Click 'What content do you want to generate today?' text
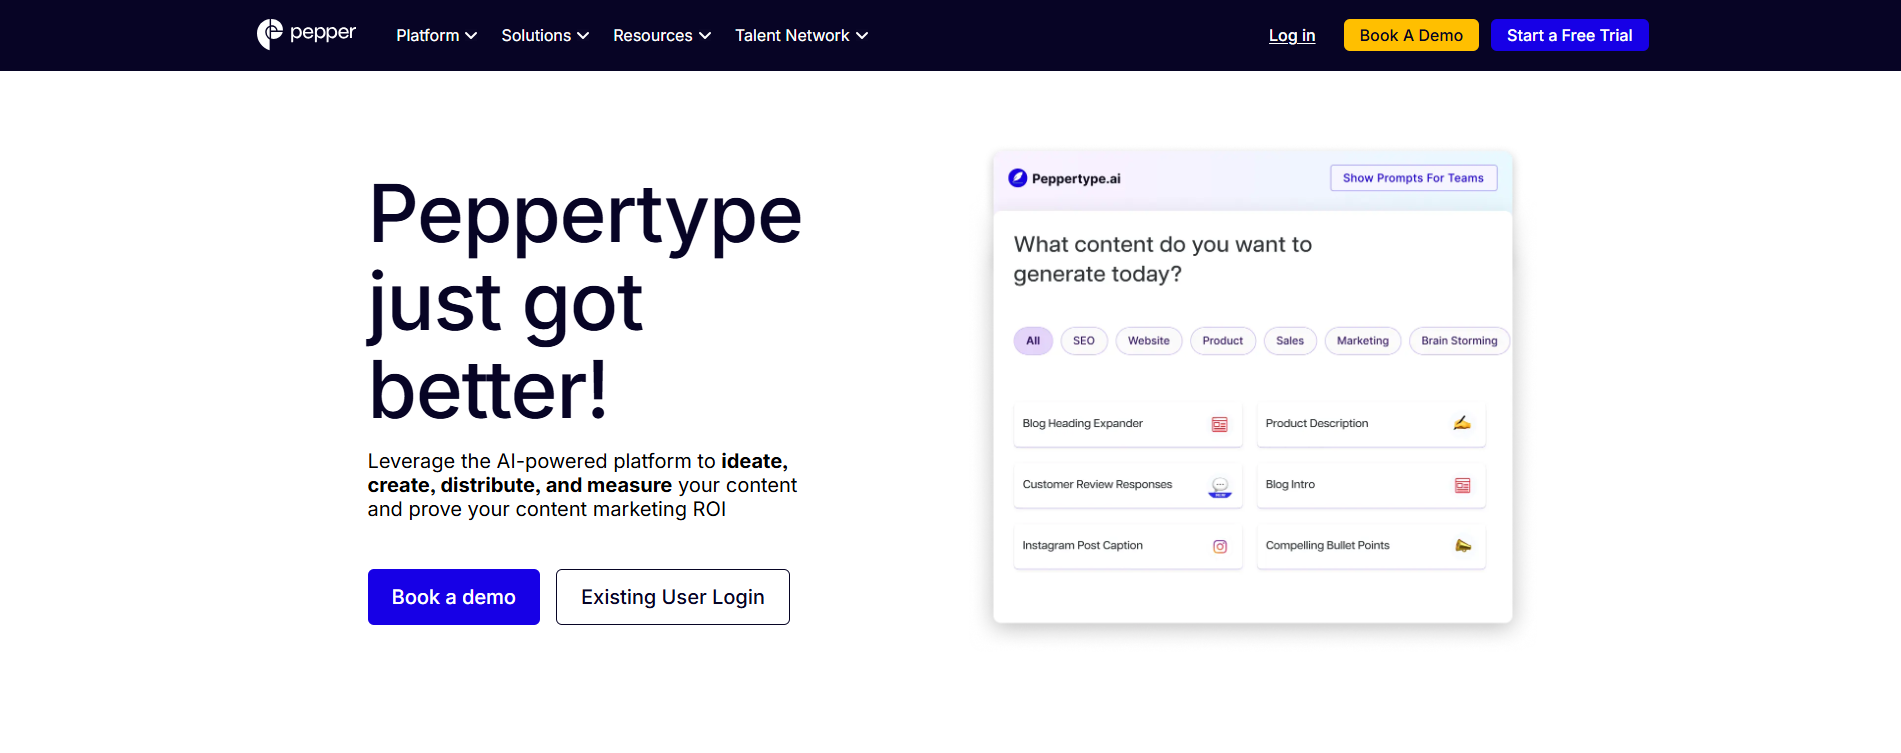The height and width of the screenshot is (753, 1901). point(1163,259)
